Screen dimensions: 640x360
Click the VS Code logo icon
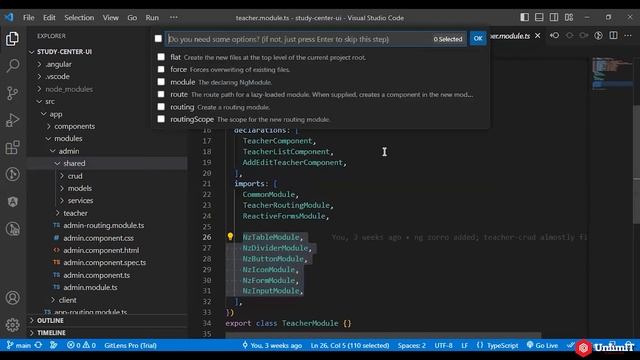coord(9,18)
